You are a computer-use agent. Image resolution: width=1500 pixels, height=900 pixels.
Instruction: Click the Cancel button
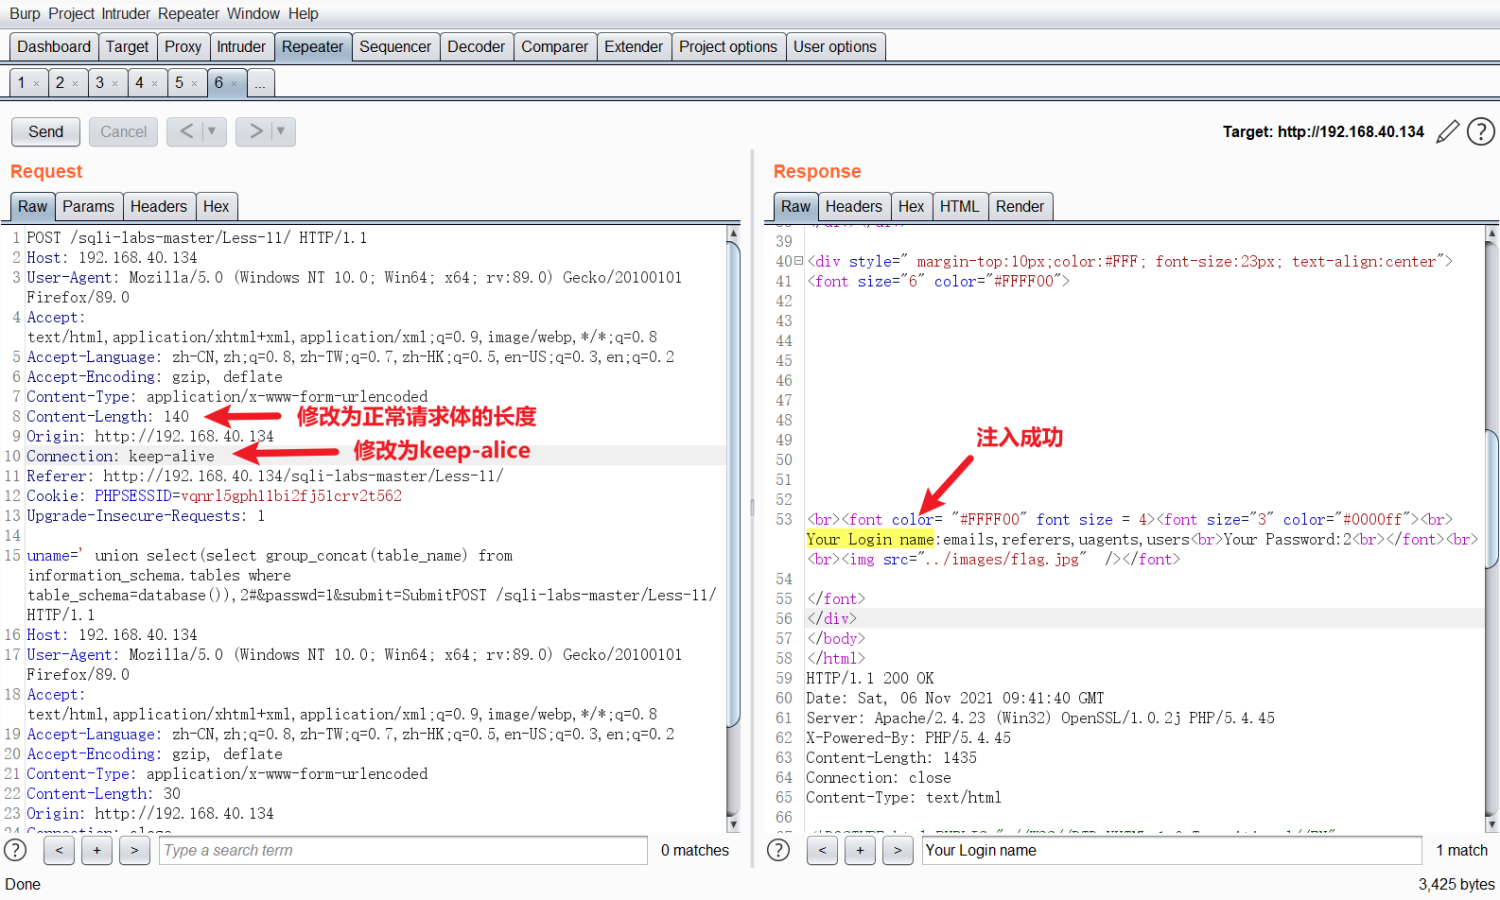click(x=123, y=131)
